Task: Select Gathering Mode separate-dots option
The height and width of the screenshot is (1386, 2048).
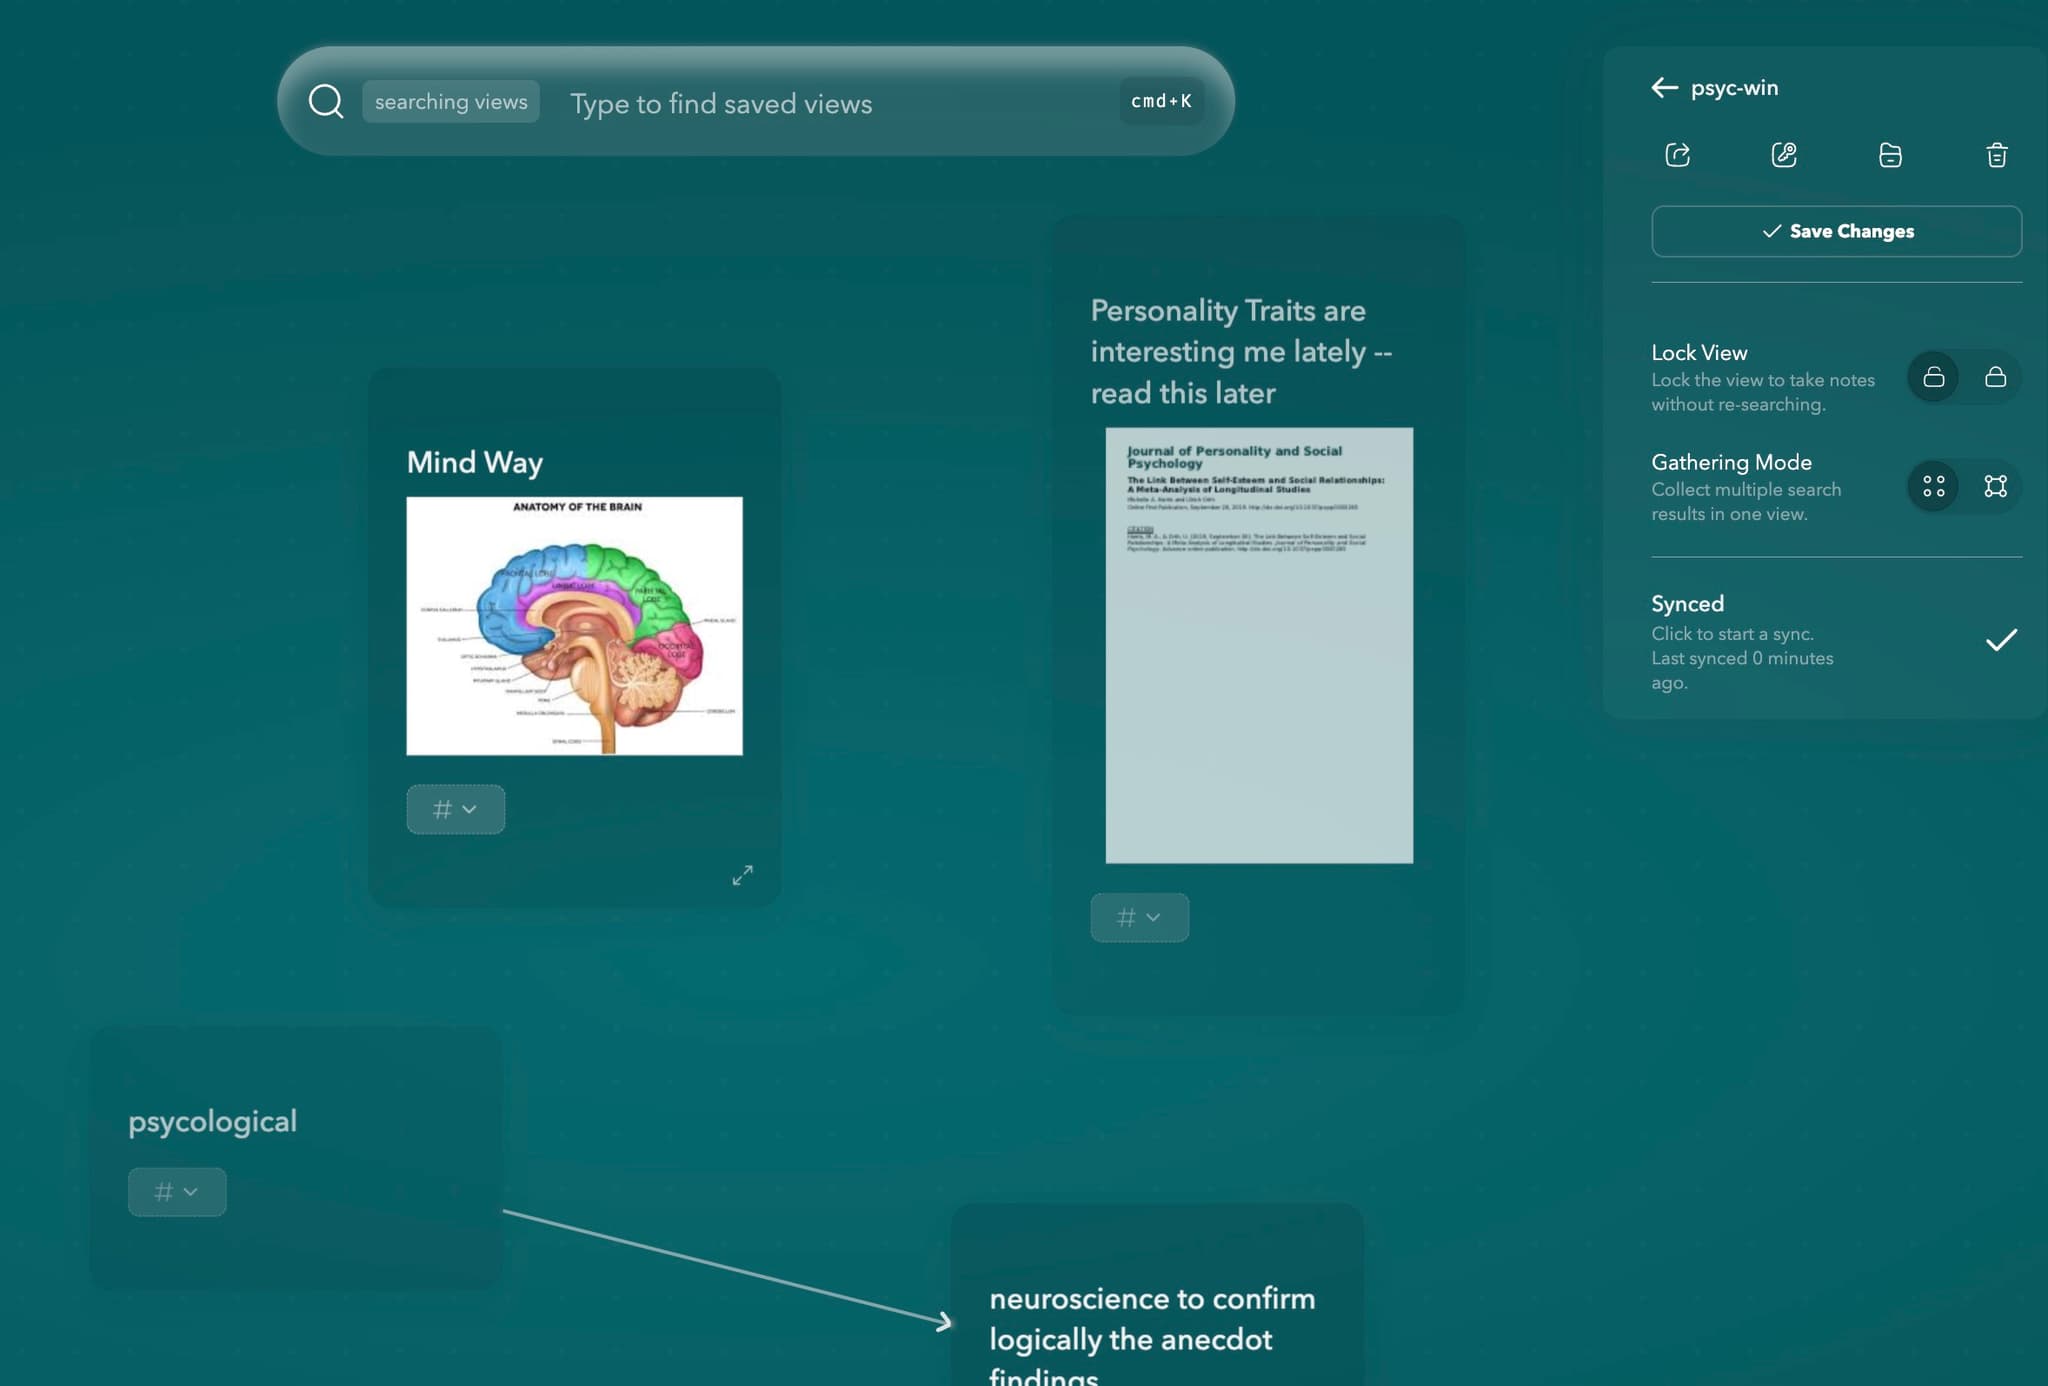Action: [x=1934, y=486]
